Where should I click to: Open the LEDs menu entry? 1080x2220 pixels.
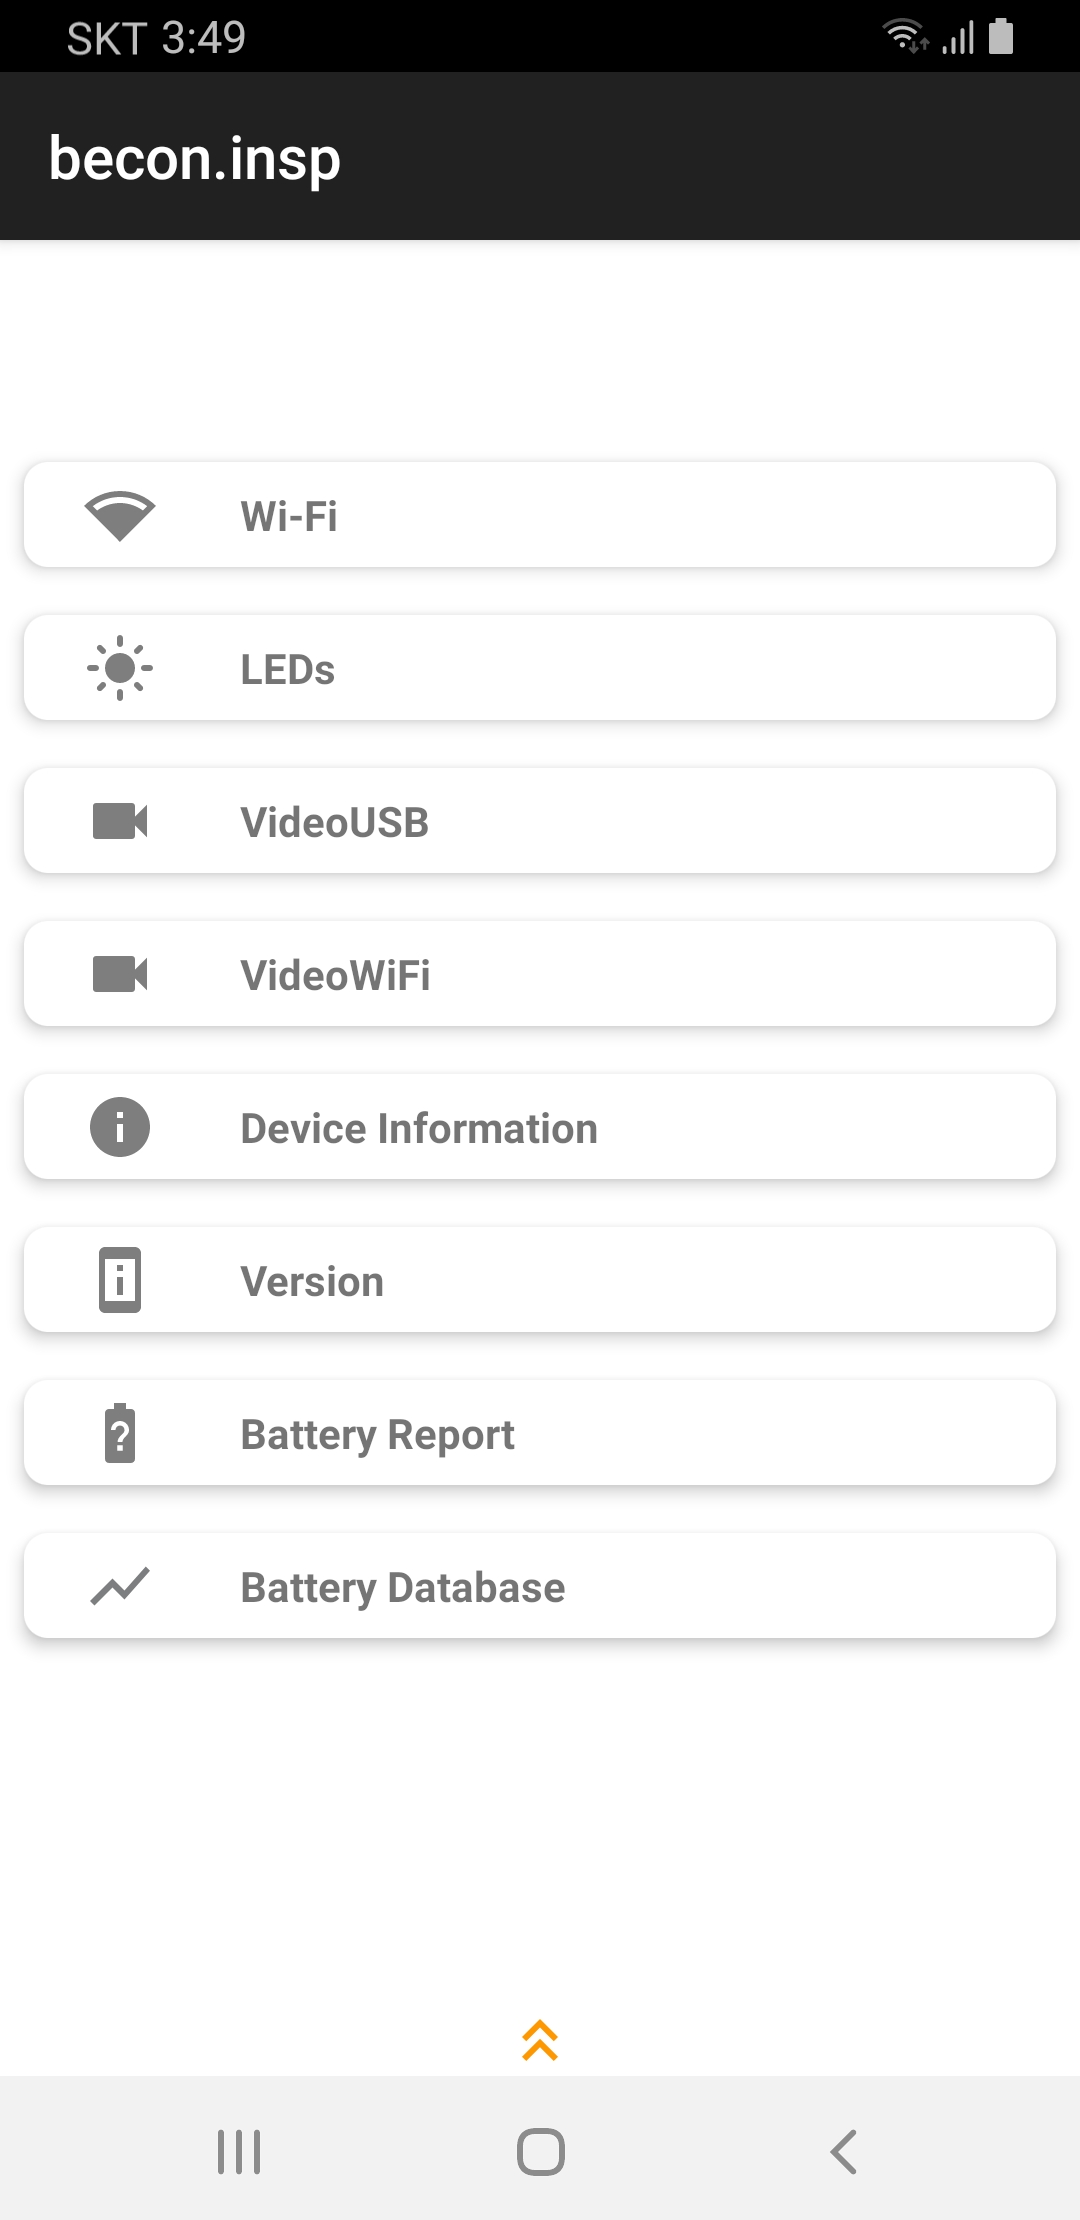click(x=540, y=668)
